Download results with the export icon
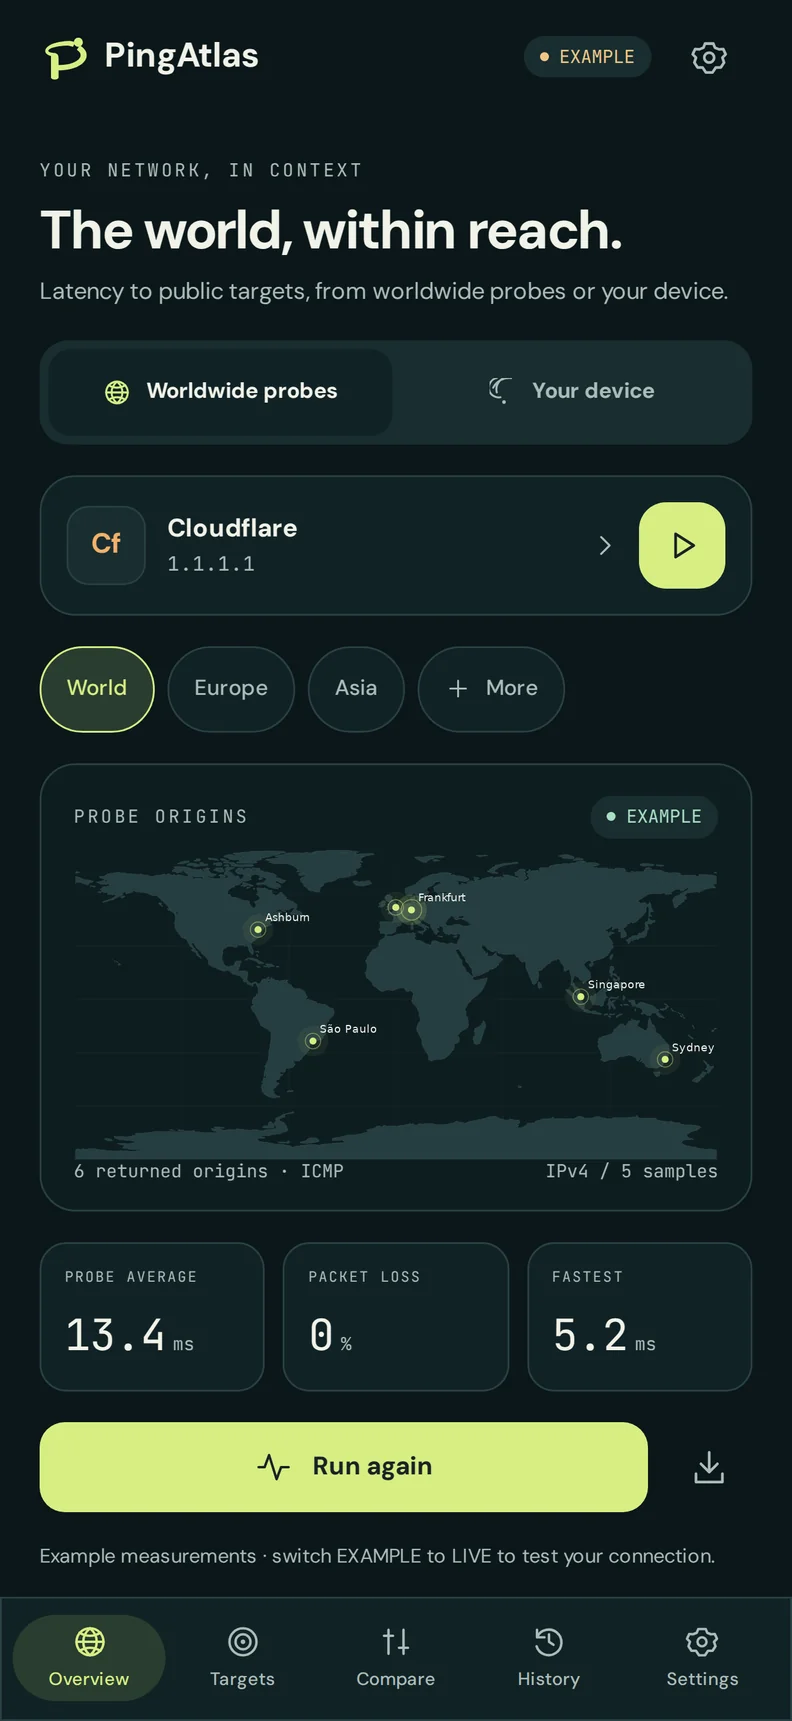Image resolution: width=792 pixels, height=1721 pixels. 709,1467
